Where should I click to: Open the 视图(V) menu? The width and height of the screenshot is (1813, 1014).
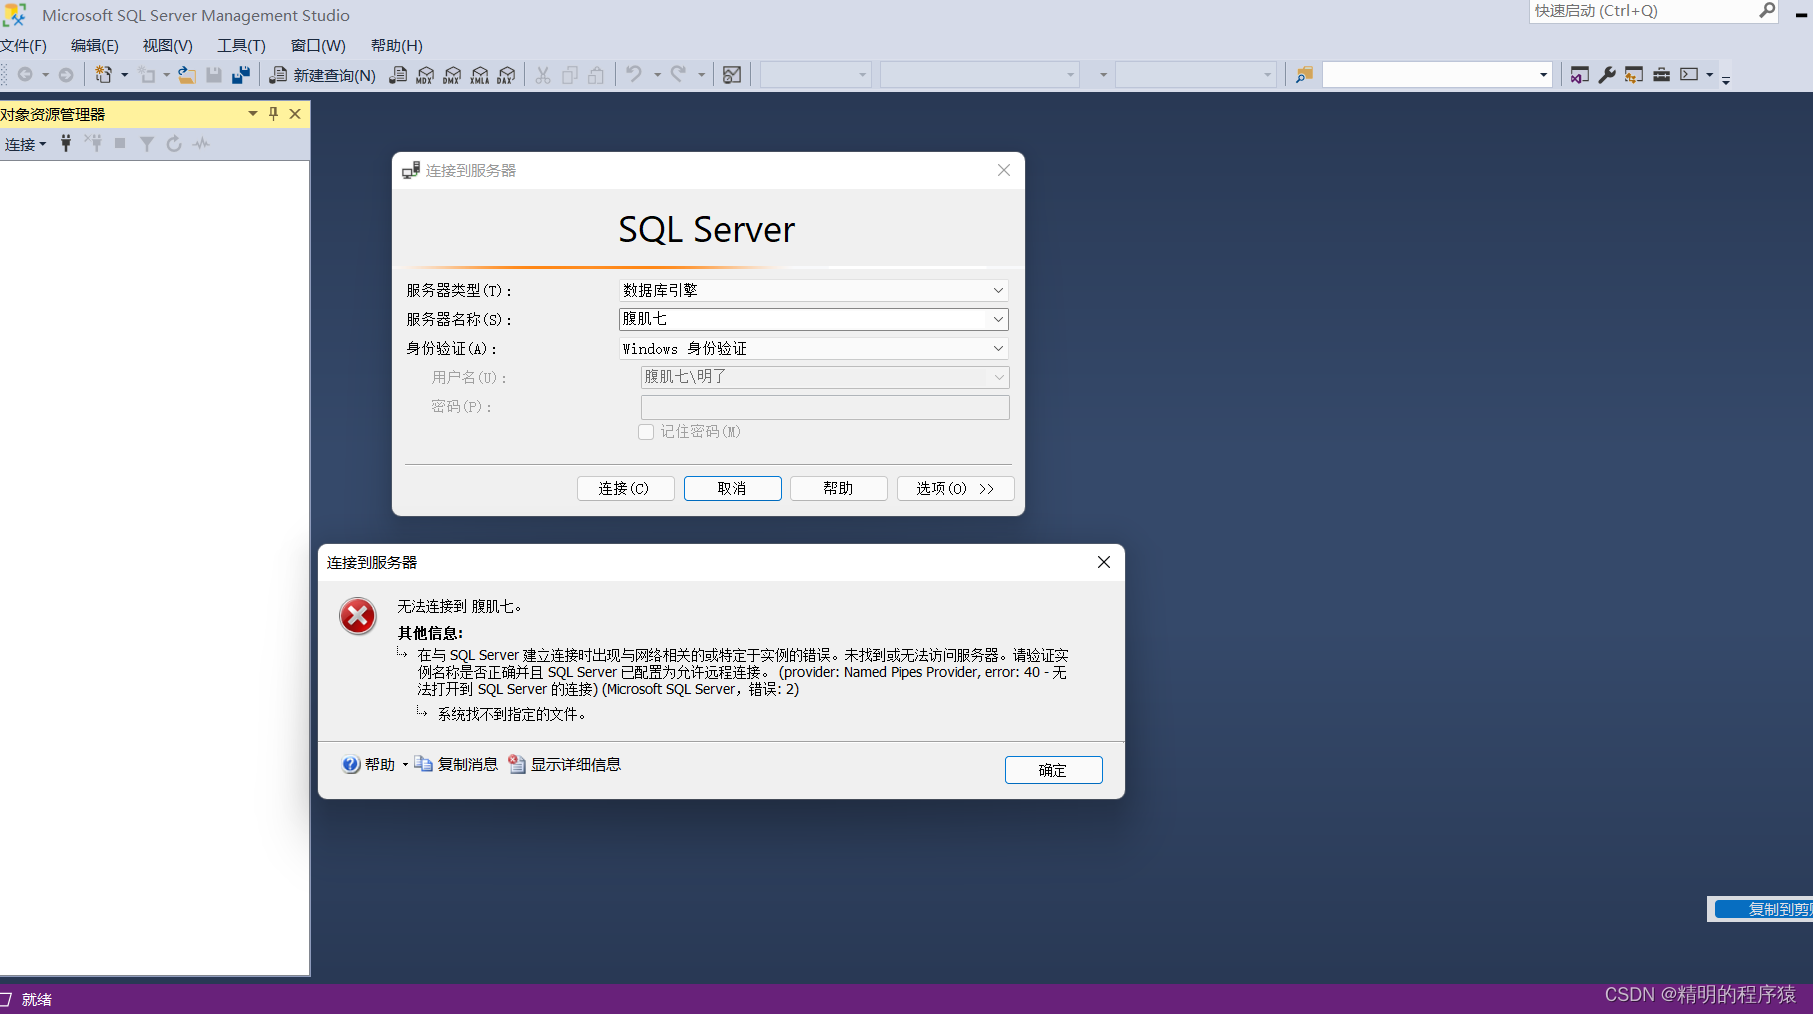click(168, 45)
